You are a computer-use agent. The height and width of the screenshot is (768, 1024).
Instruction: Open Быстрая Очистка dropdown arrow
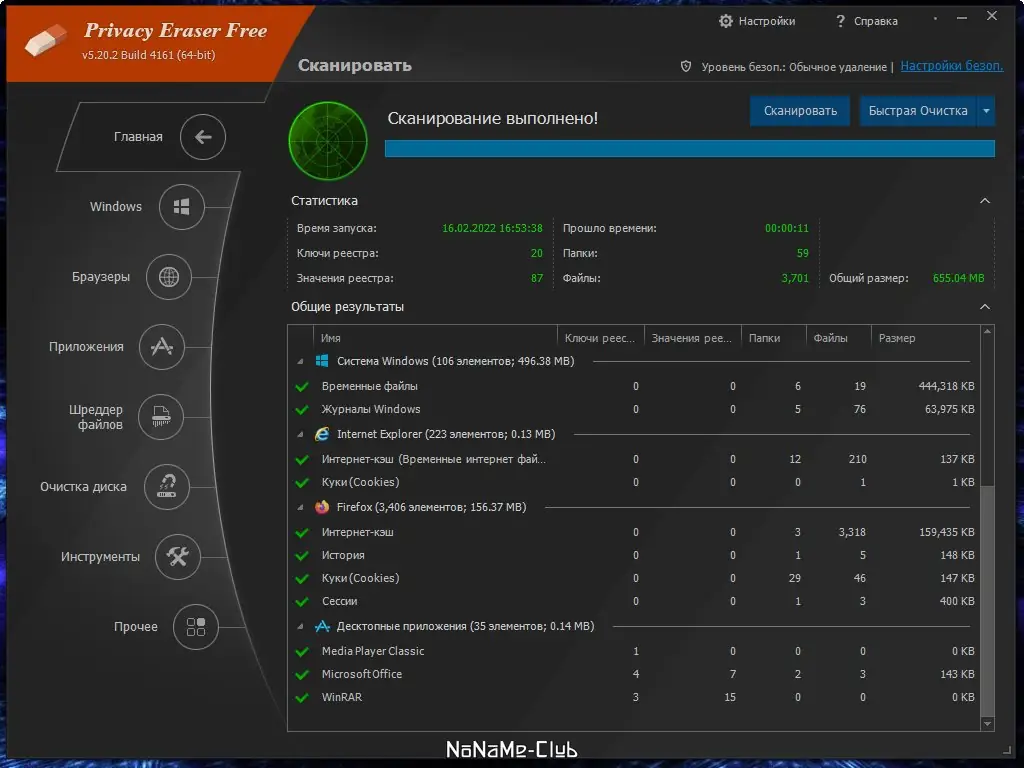pyautogui.click(x=986, y=111)
